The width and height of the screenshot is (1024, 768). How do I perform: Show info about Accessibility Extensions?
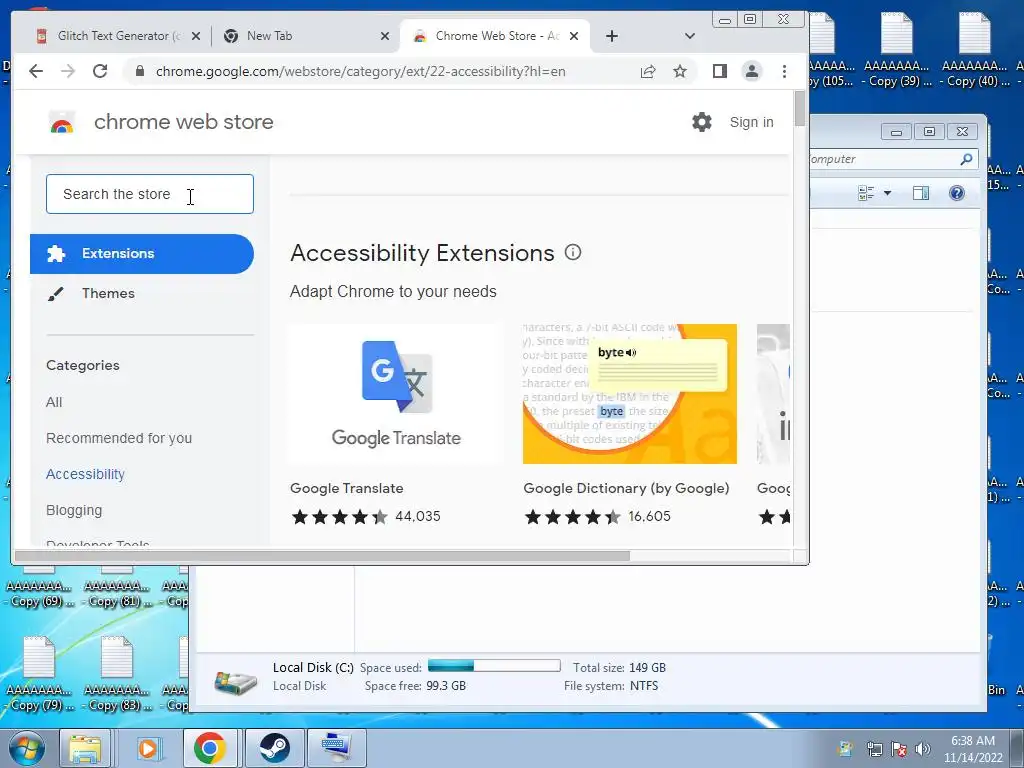coord(573,252)
